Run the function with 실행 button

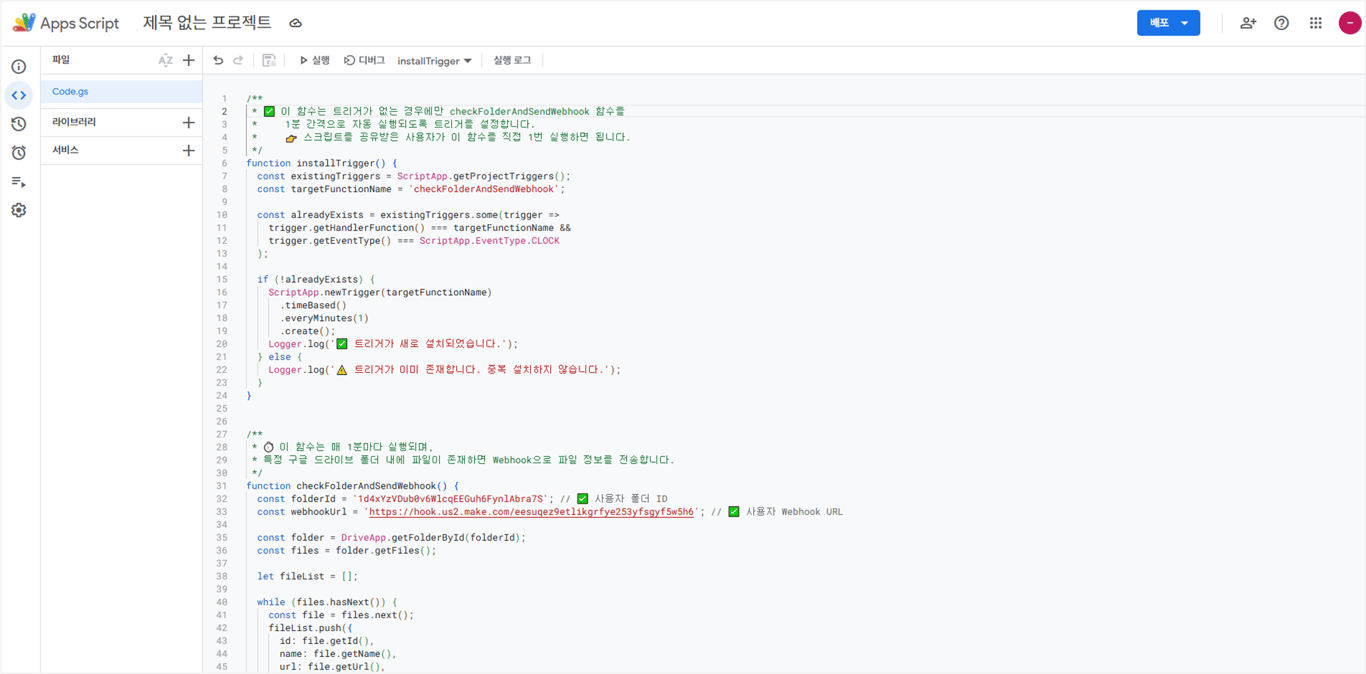[314, 61]
